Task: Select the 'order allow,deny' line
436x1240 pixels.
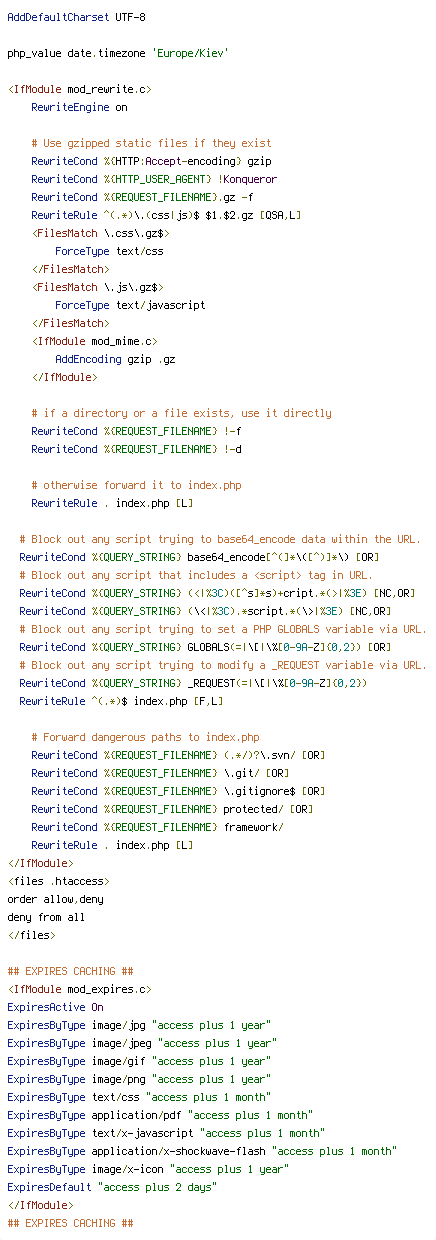Action: pyautogui.click(x=55, y=899)
